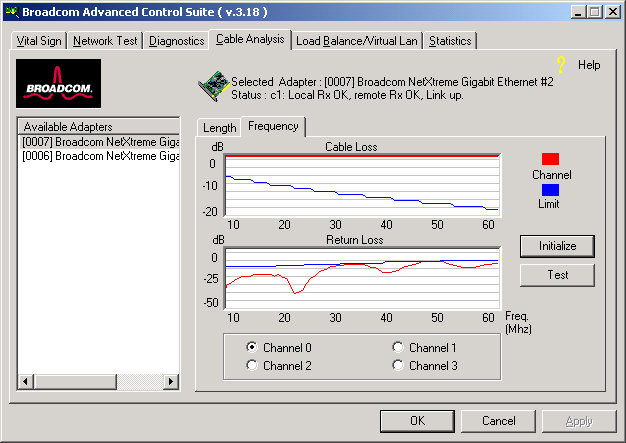
Task: Click the adapter list left scroll arrow
Action: click(26, 382)
